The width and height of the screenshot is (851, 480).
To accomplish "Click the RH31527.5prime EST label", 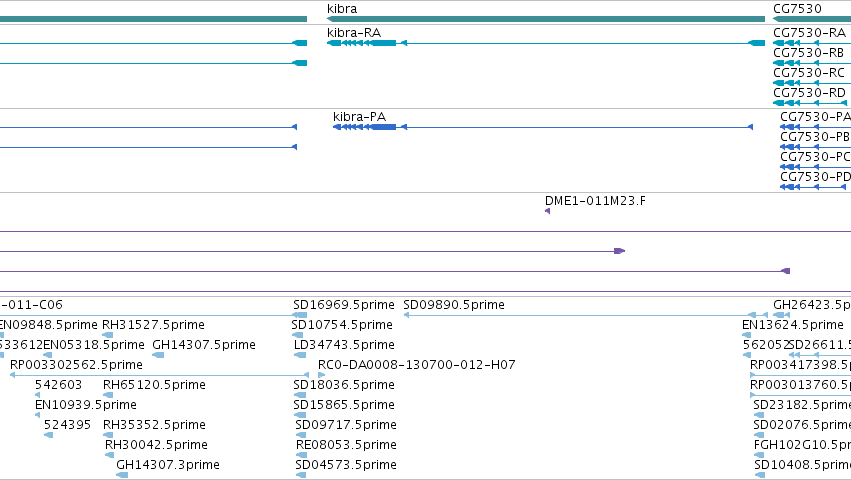I will pyautogui.click(x=154, y=325).
